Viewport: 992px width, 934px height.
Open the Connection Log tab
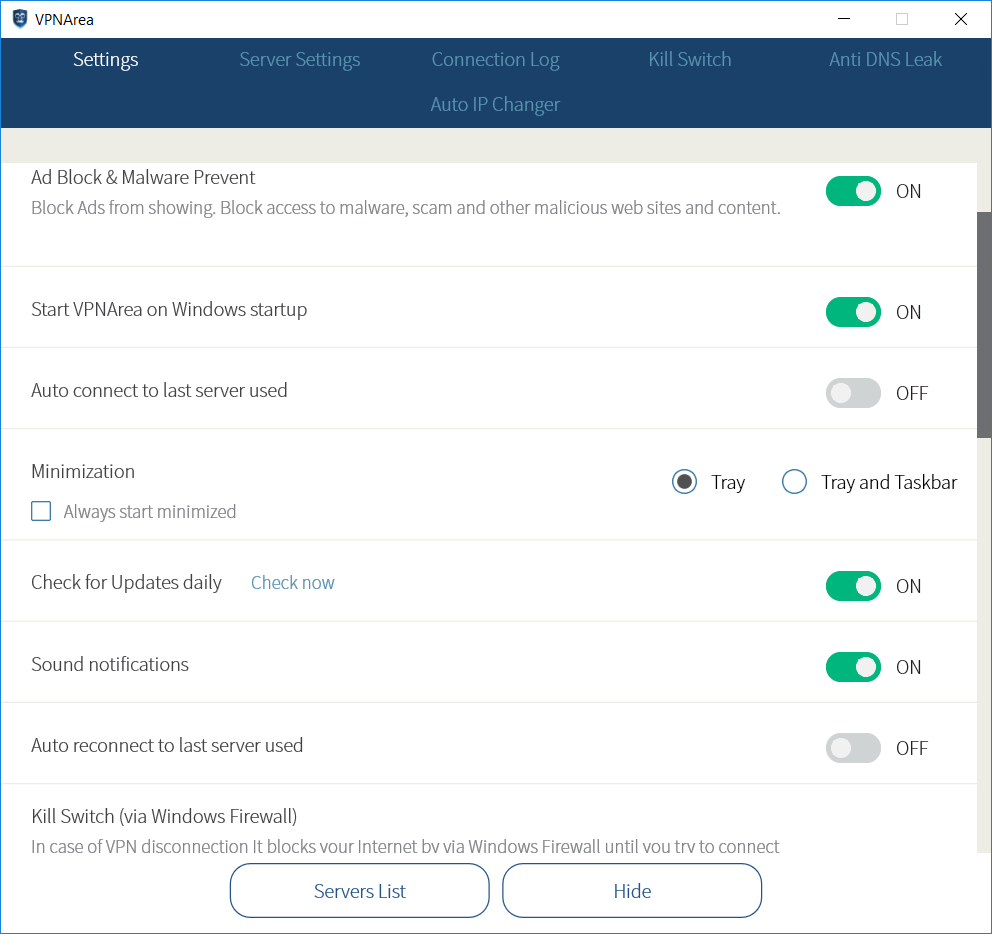495,59
